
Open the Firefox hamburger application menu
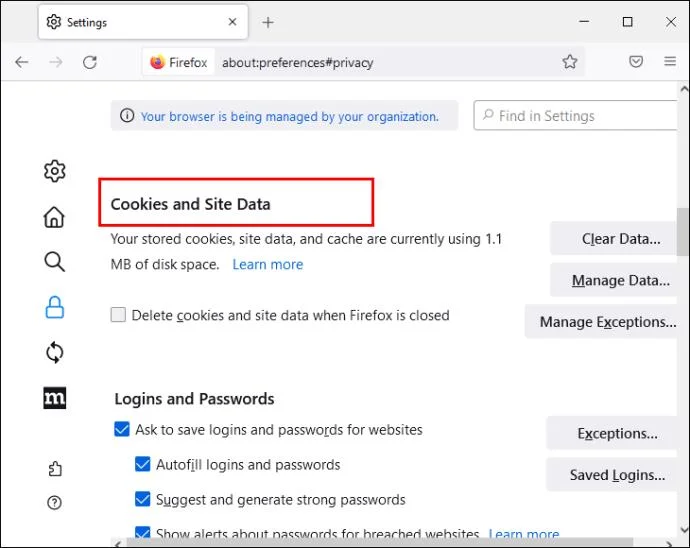[670, 61]
